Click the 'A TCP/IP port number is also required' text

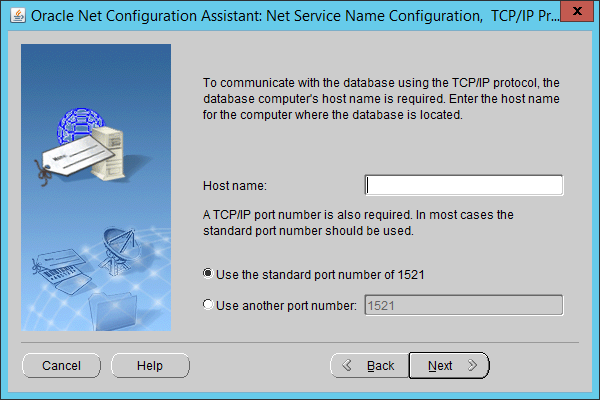[x=358, y=223]
